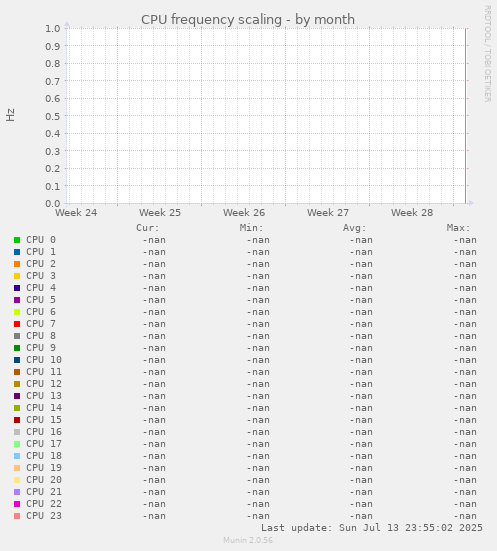Image resolution: width=497 pixels, height=551 pixels.
Task: Click the CPU 1 blue color swatch
Action: (17, 252)
